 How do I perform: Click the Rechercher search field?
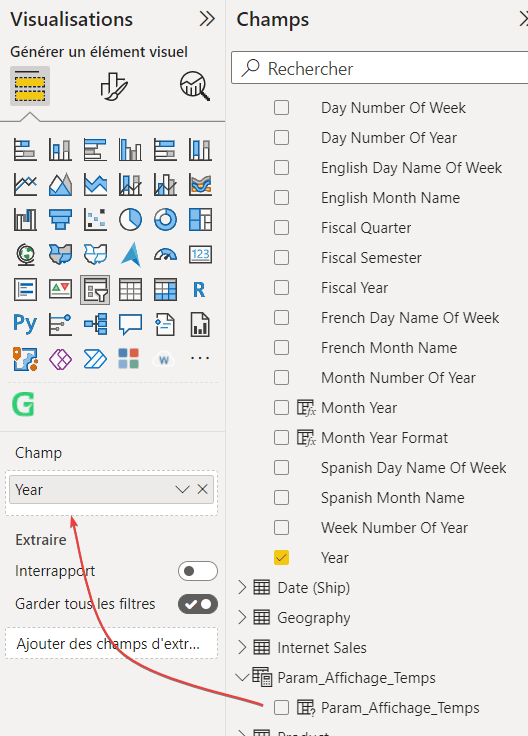click(x=380, y=69)
